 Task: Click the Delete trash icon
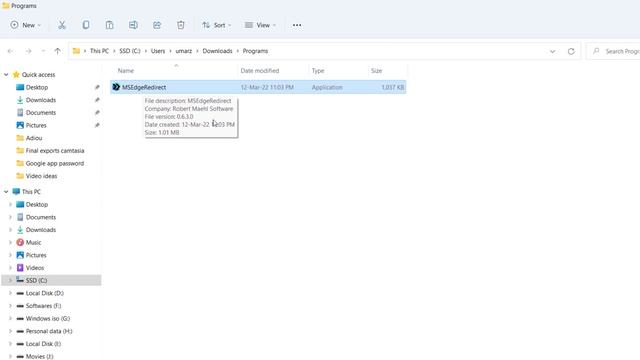click(x=181, y=25)
